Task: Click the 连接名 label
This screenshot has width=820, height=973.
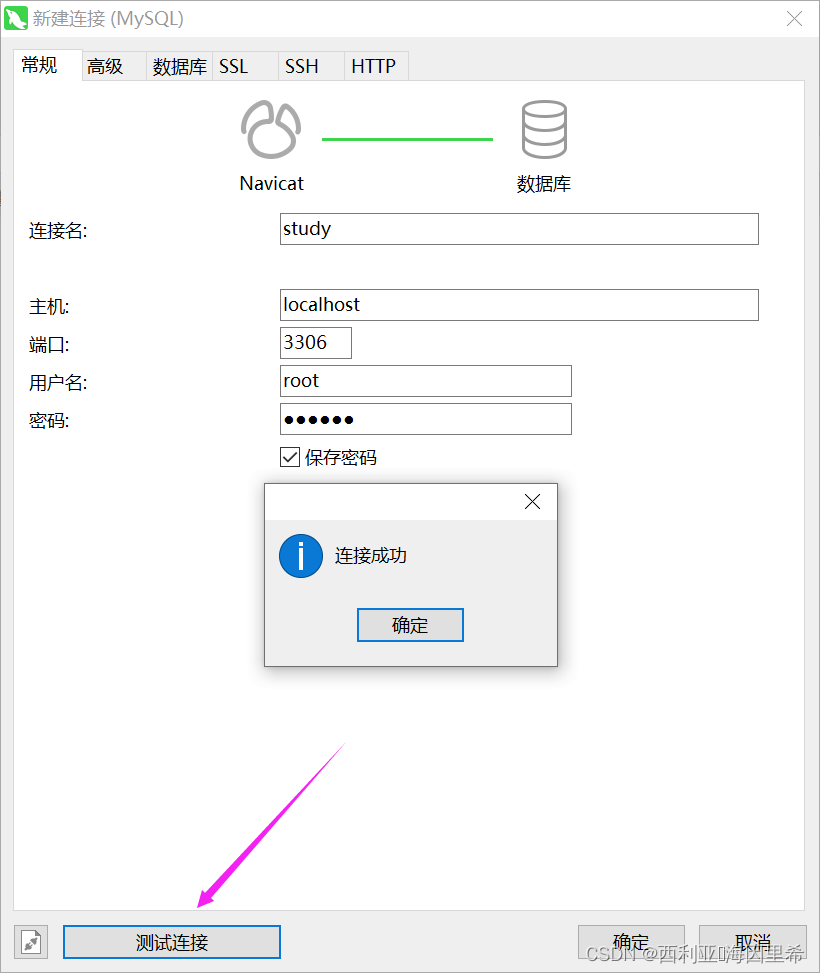Action: click(58, 231)
